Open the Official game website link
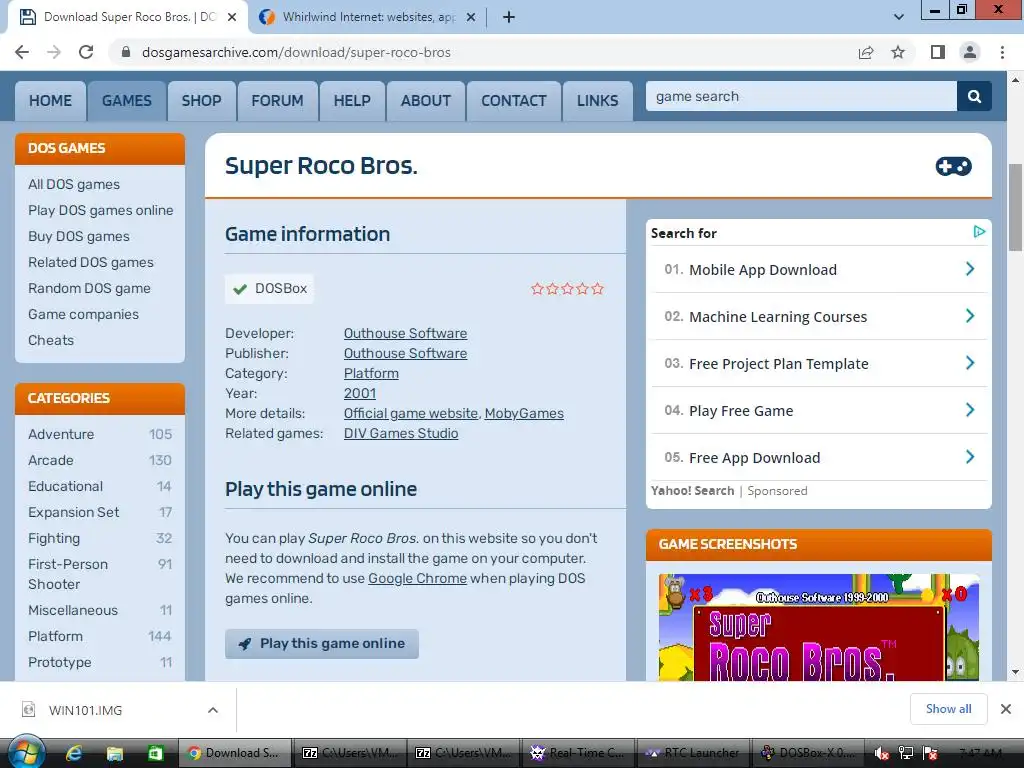 tap(411, 413)
